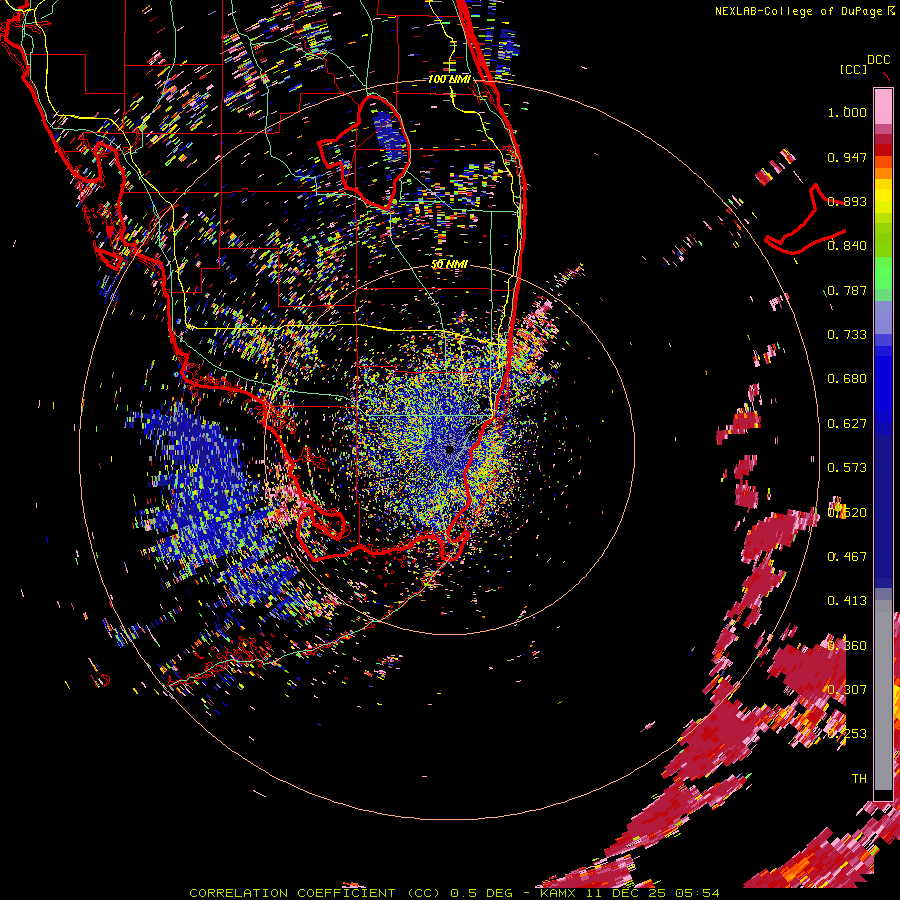The image size is (900, 900).
Task: Select the 0.947 scale value
Action: (x=847, y=157)
